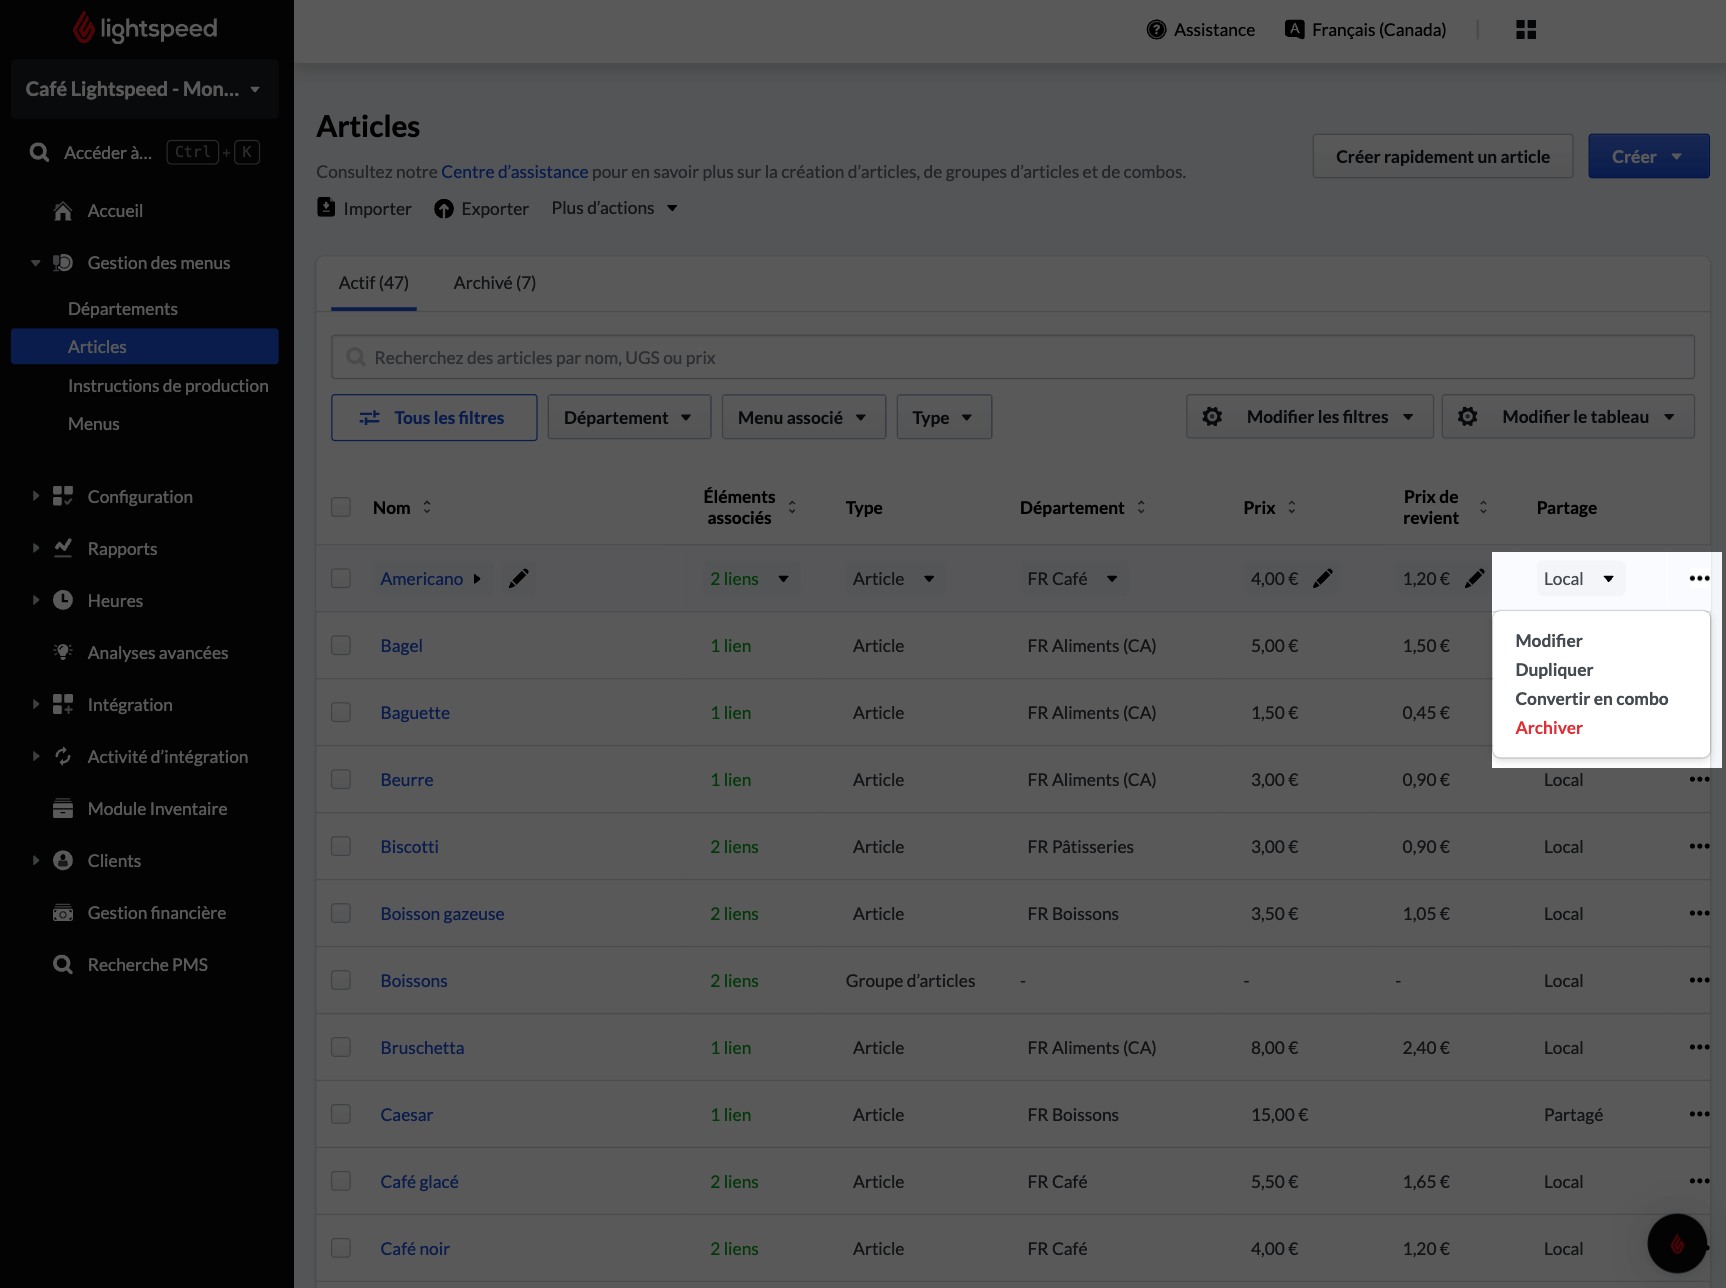1726x1288 pixels.
Task: Expand the Configuration sidebar section
Action: pyautogui.click(x=36, y=496)
